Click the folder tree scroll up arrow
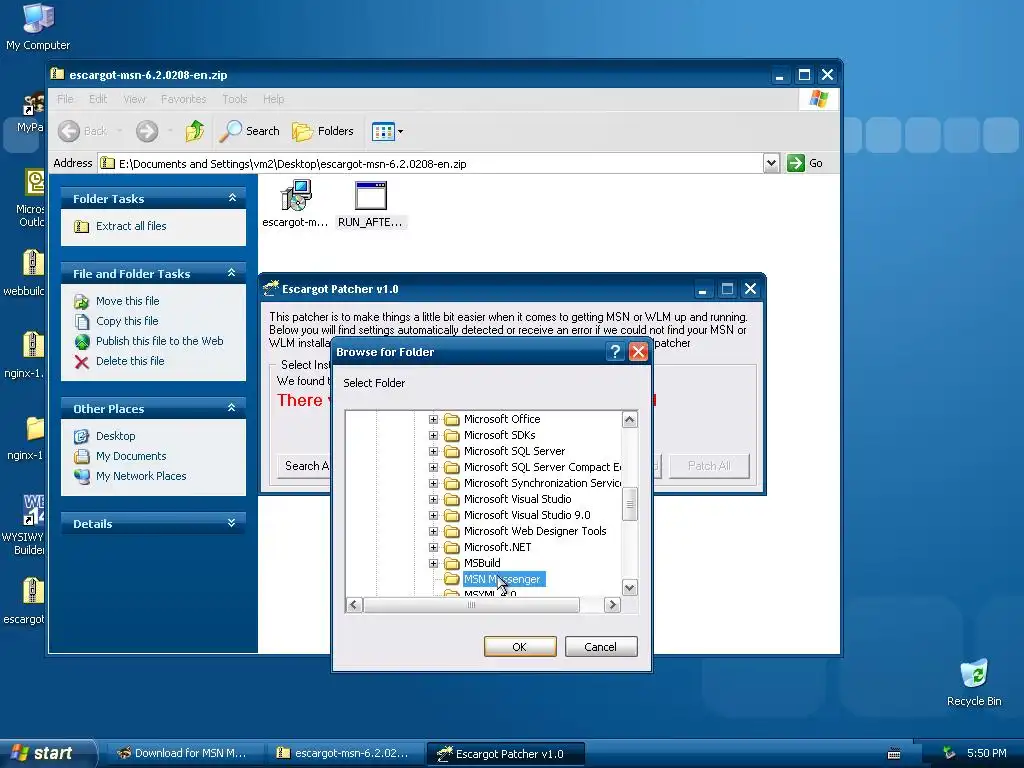 tap(630, 419)
